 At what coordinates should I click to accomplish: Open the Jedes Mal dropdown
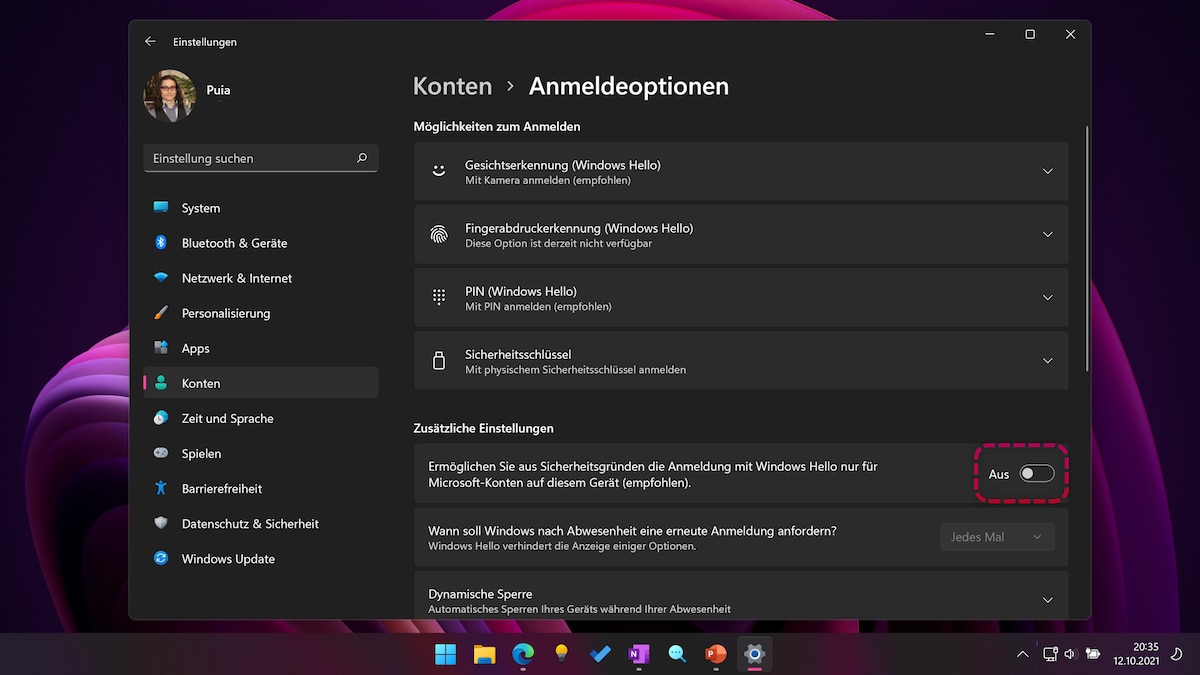pyautogui.click(x=997, y=536)
